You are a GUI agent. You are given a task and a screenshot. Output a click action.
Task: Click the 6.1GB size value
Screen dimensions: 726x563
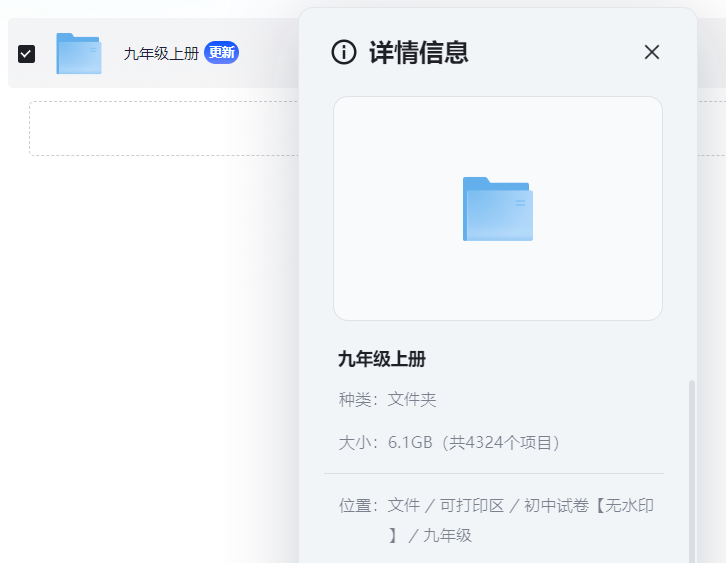pos(411,442)
